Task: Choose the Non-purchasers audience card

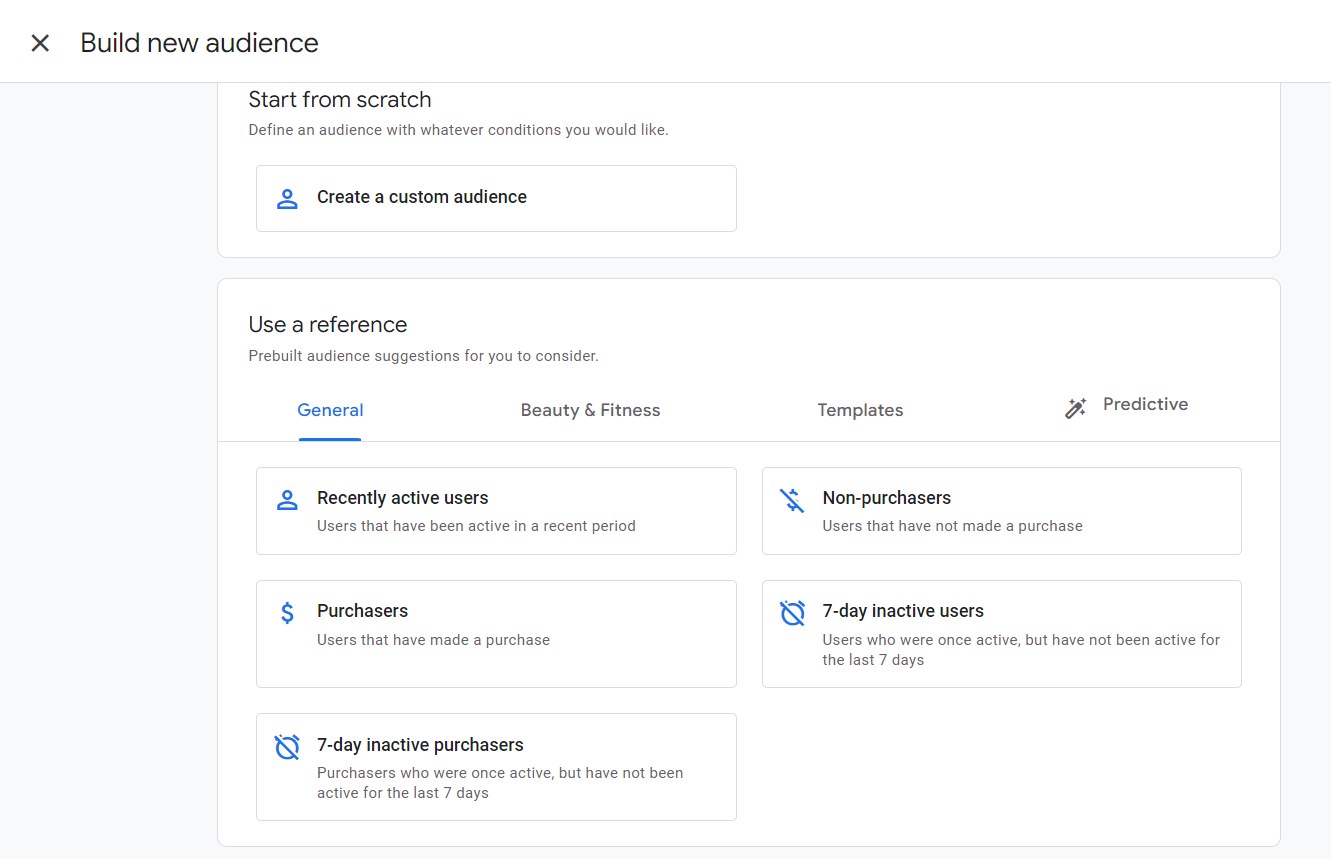Action: click(x=1001, y=511)
